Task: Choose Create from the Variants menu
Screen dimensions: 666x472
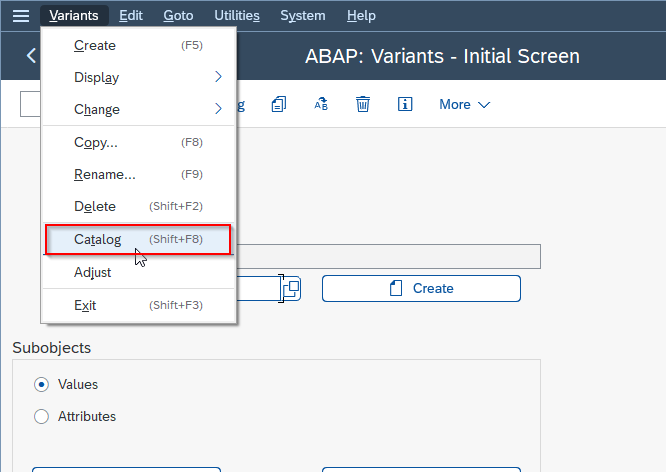Action: pyautogui.click(x=138, y=45)
